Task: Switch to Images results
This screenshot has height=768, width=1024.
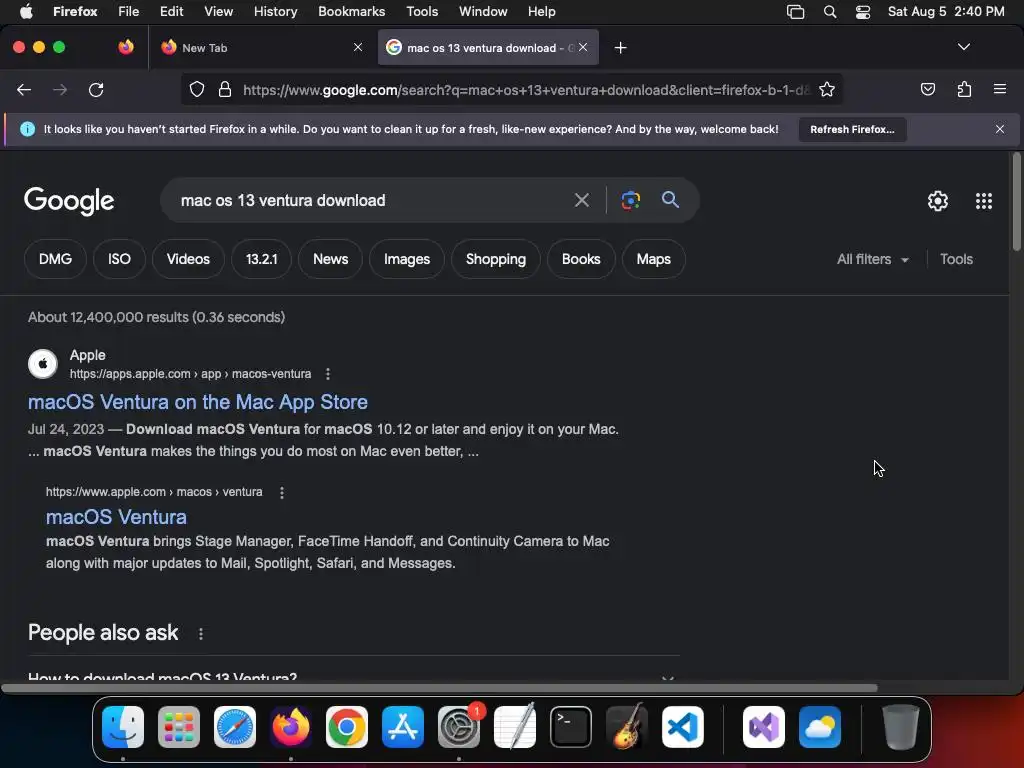Action: click(407, 259)
